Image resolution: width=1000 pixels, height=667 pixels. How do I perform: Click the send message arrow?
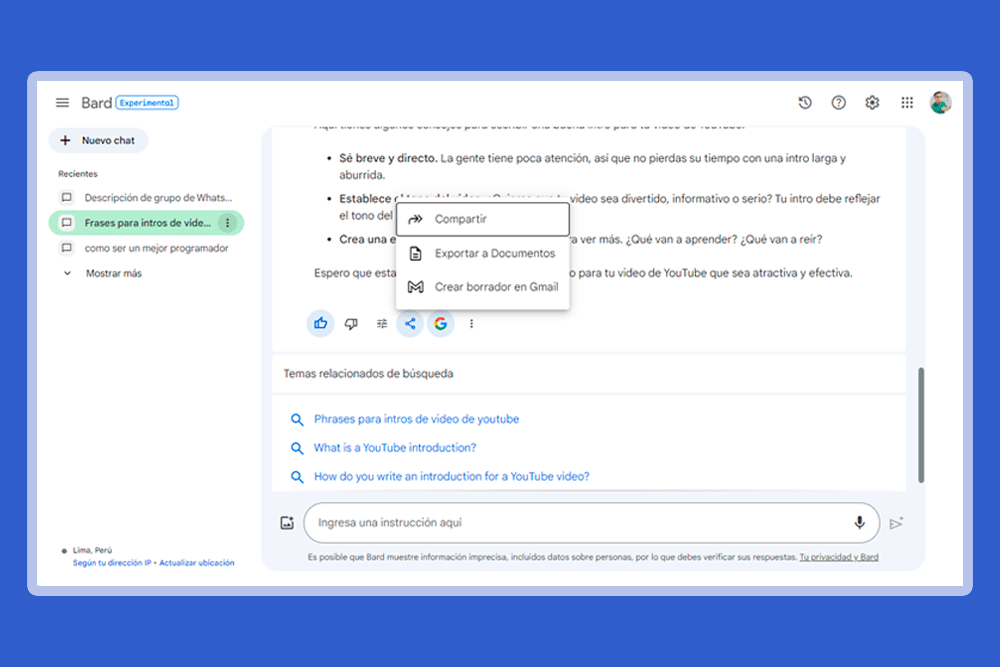click(x=896, y=523)
